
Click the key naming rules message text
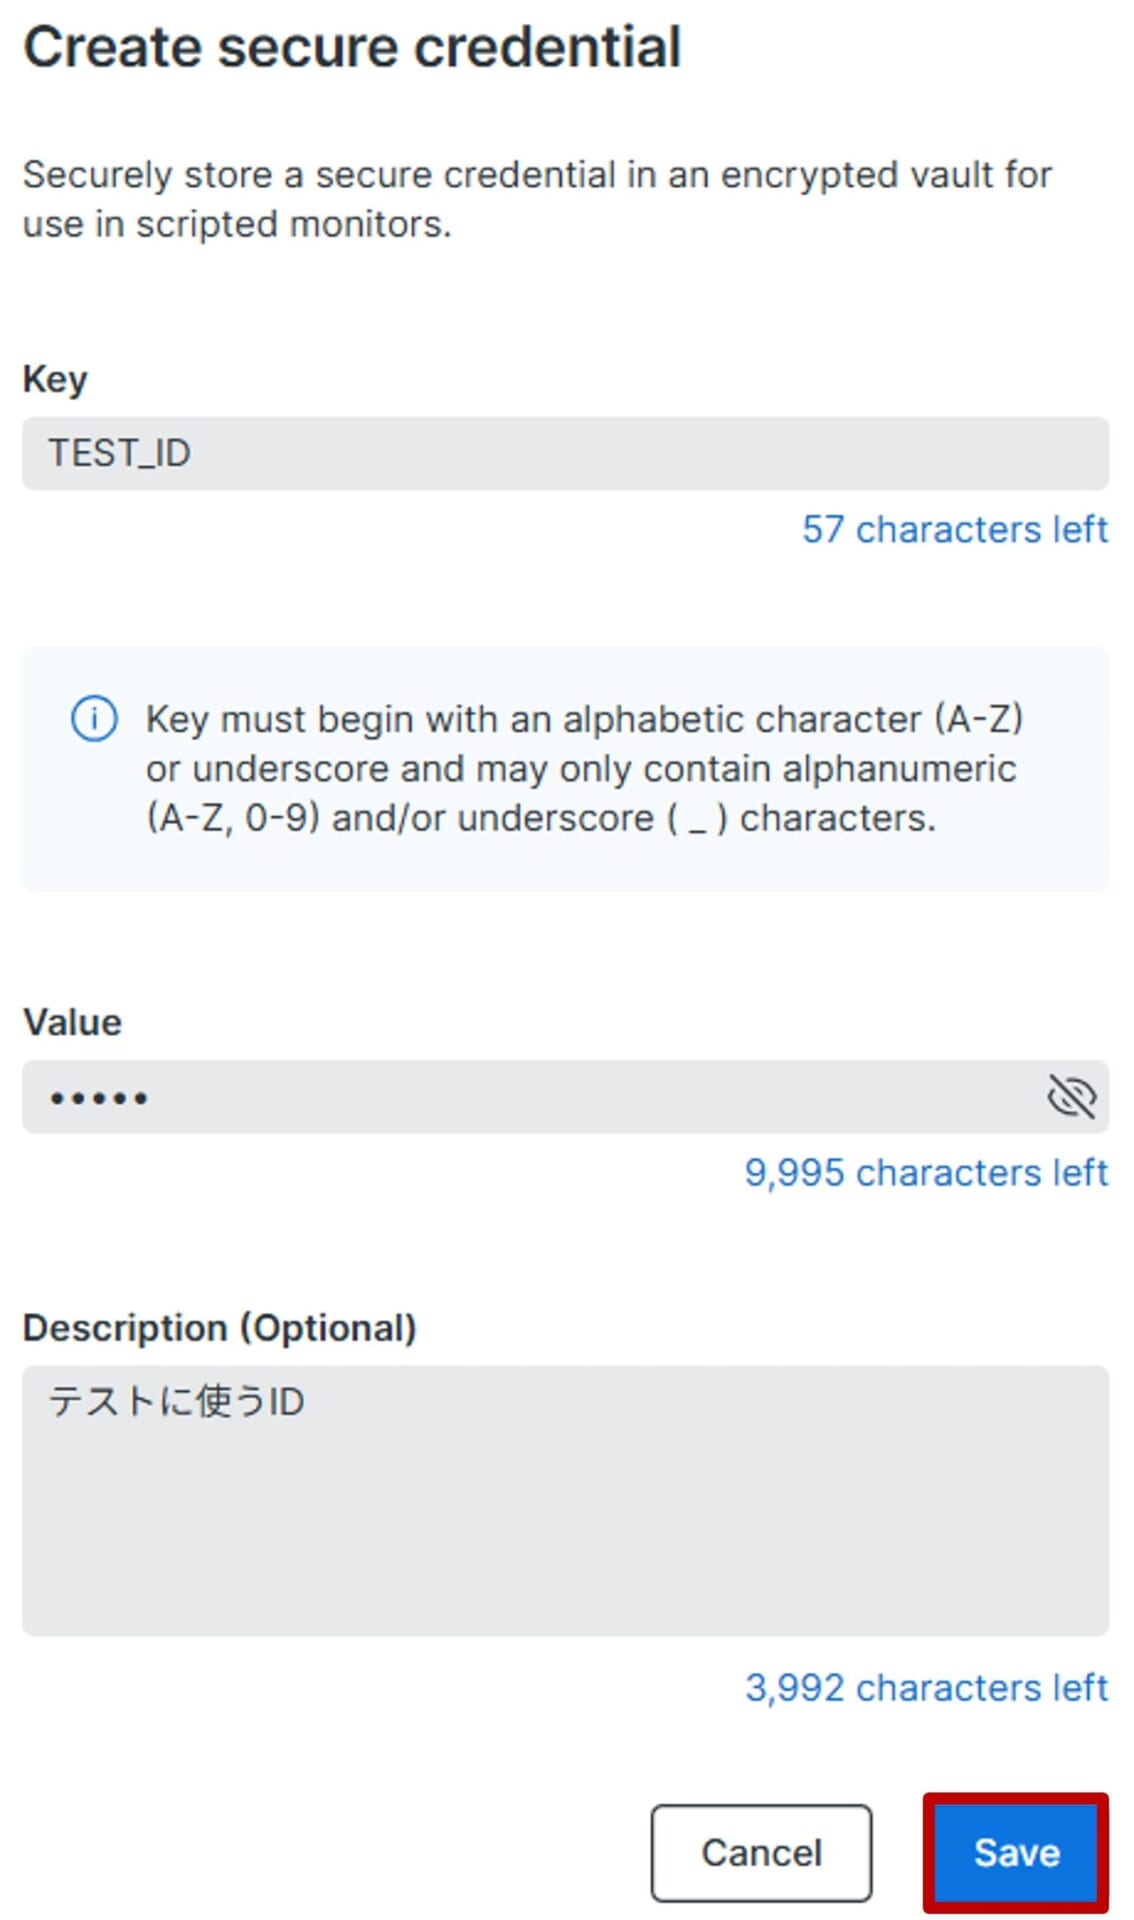click(583, 768)
